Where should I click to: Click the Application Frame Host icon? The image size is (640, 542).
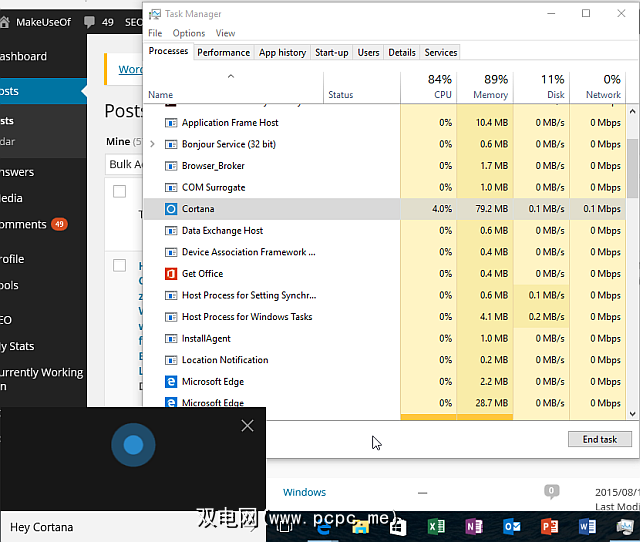coord(171,123)
